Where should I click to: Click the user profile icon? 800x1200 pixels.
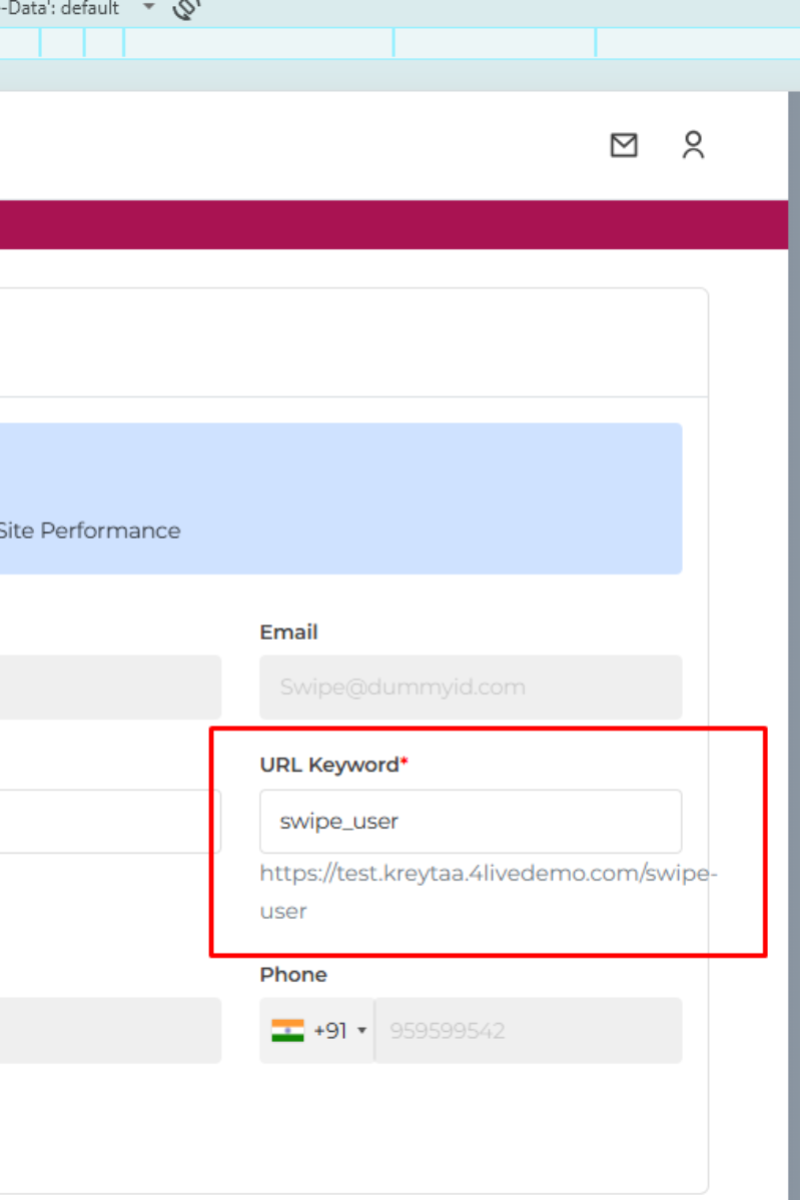point(693,146)
